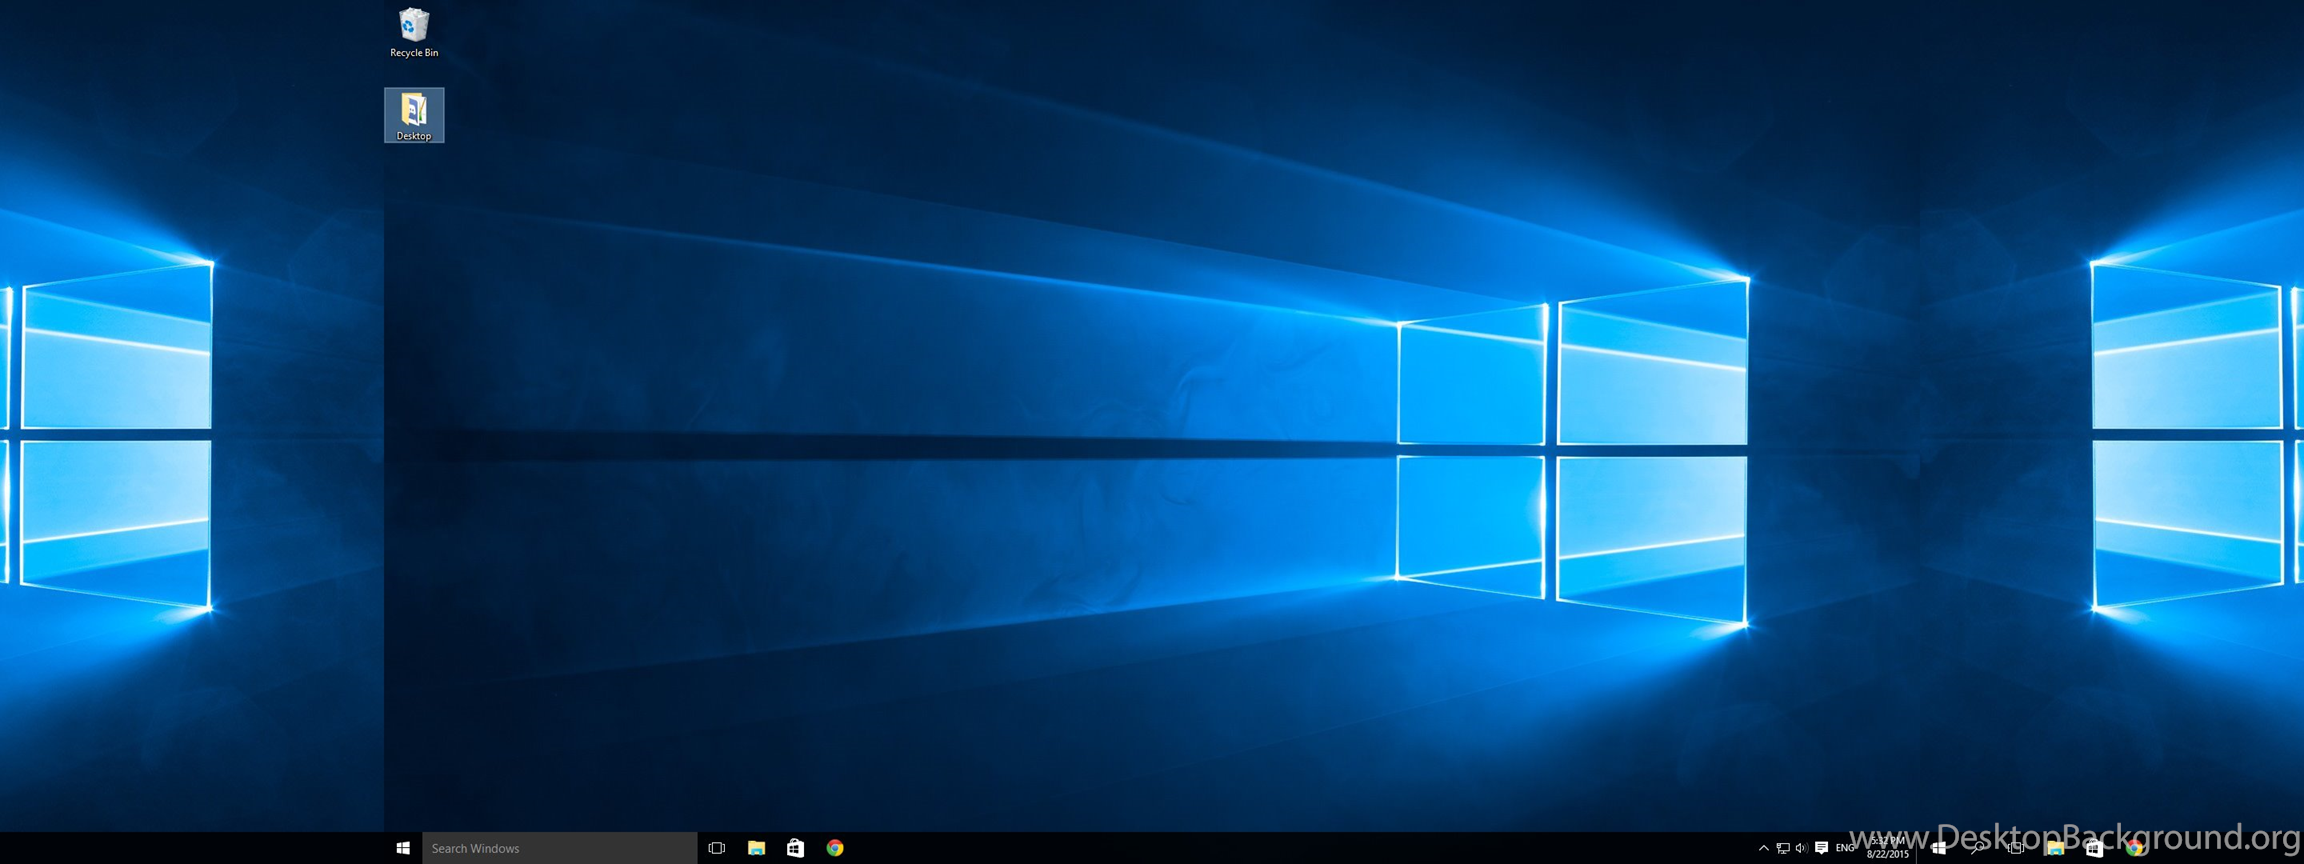Open the clock showing 8/22/2015
This screenshot has height=864, width=2304.
click(1888, 848)
